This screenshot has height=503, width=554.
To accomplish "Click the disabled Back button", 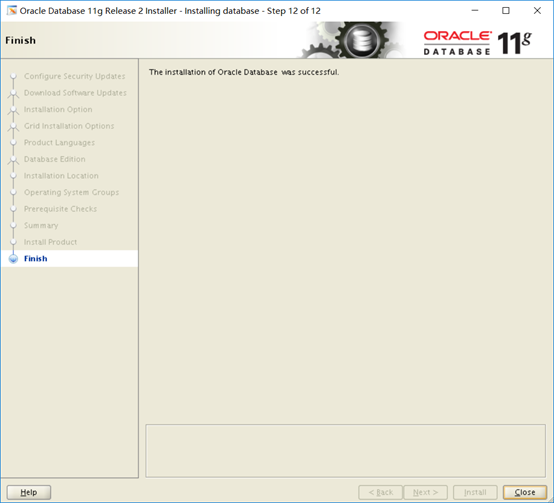I will coord(380,492).
